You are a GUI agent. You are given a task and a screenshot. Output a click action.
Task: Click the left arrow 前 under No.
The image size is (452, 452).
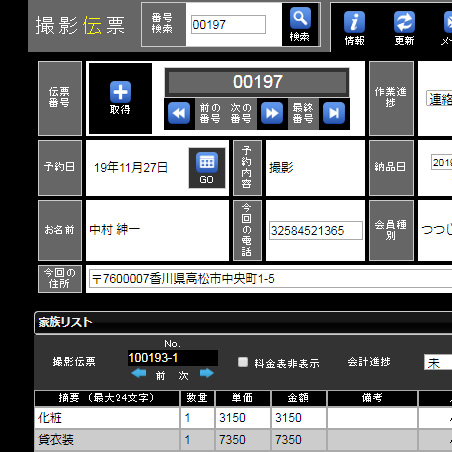pos(139,373)
